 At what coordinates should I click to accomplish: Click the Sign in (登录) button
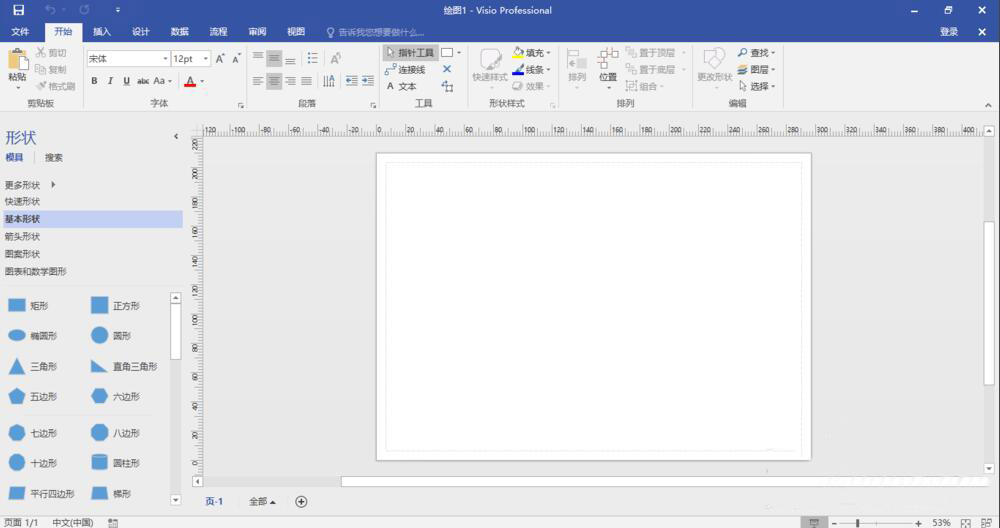[x=949, y=32]
